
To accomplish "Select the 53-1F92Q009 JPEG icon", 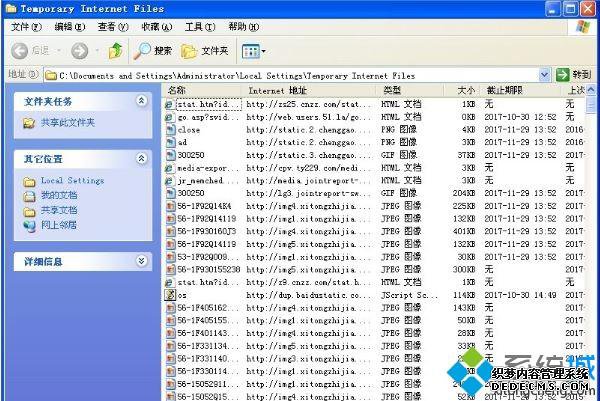I will pos(170,257).
